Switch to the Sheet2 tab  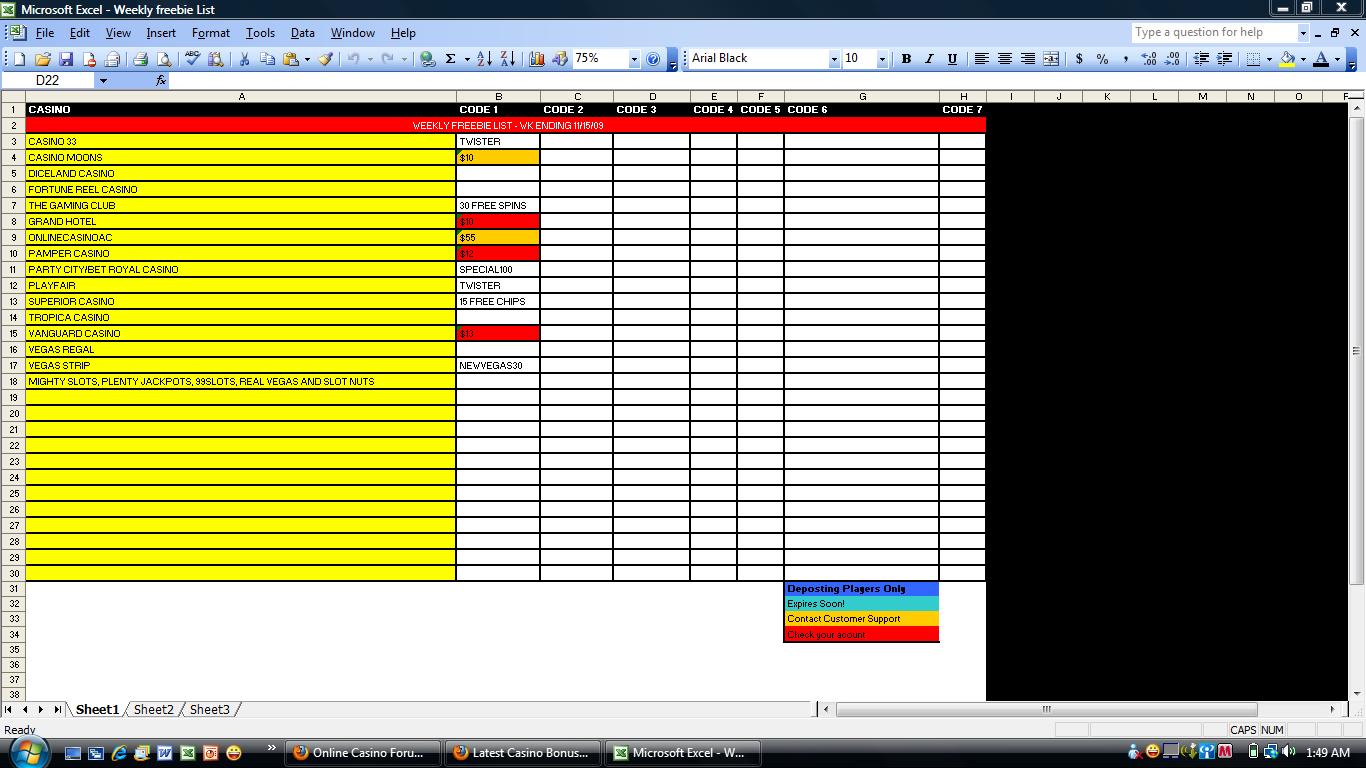[154, 709]
